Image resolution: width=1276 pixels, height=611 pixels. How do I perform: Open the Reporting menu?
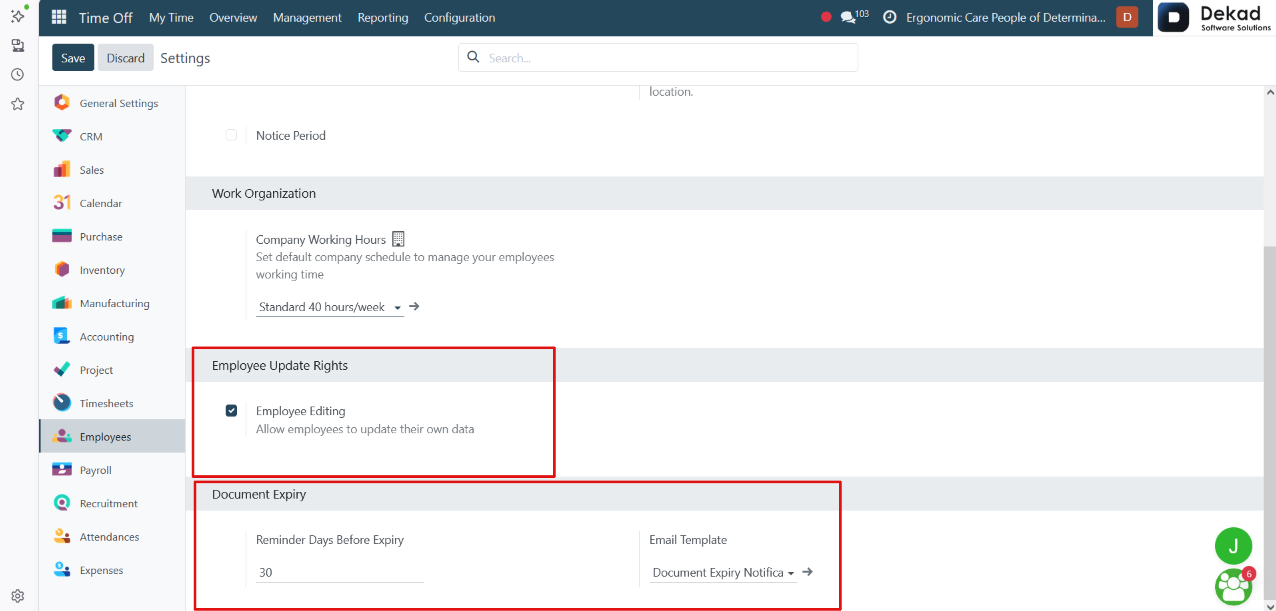tap(383, 18)
